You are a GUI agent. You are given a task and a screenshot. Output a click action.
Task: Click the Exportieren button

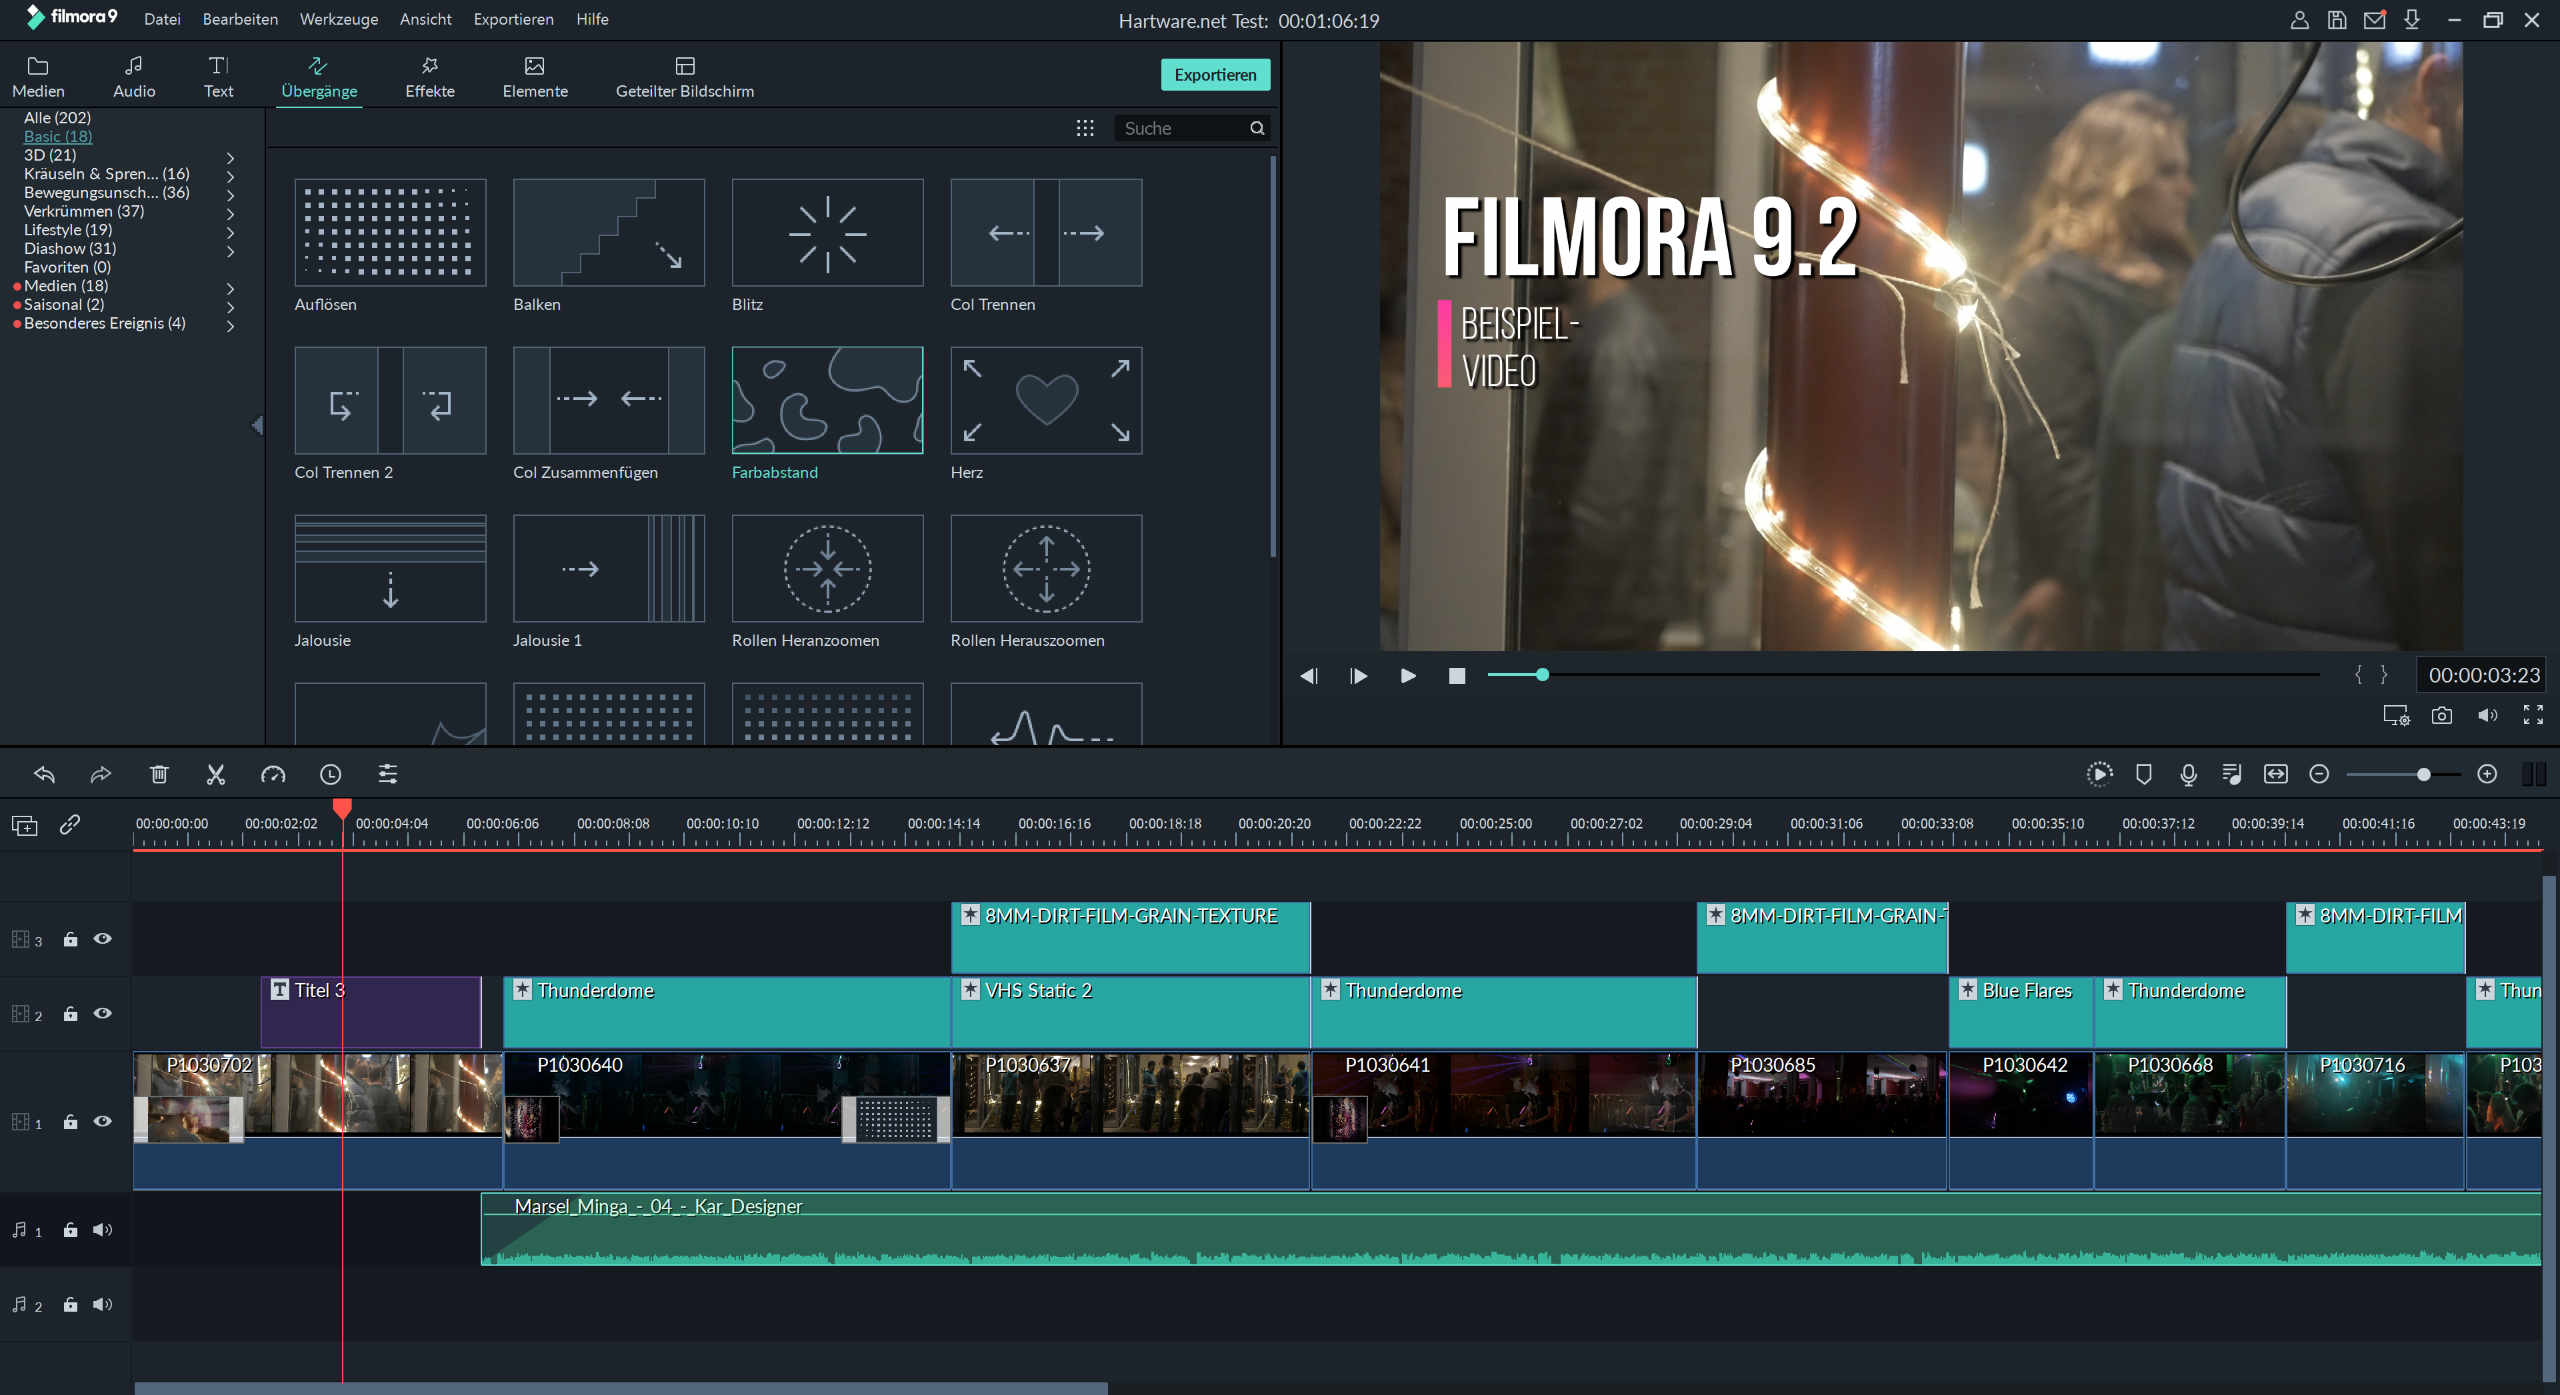[1215, 75]
